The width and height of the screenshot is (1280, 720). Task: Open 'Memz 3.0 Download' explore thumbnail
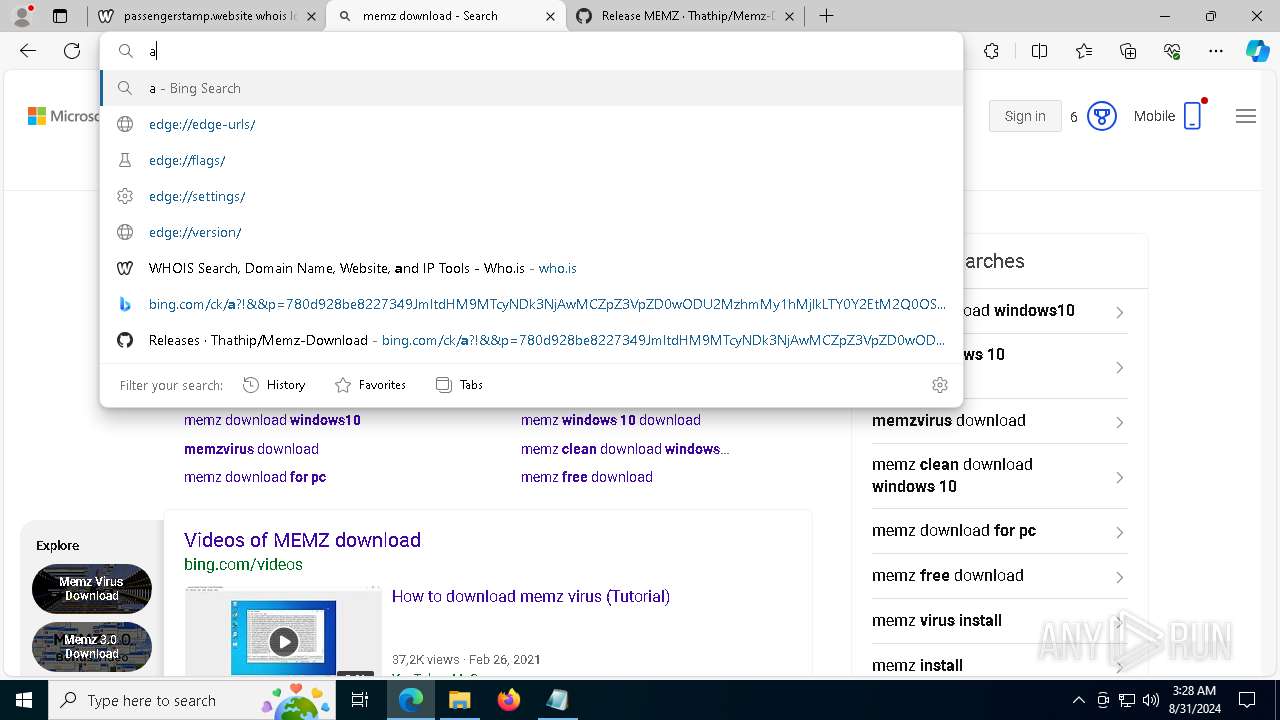coord(92,646)
